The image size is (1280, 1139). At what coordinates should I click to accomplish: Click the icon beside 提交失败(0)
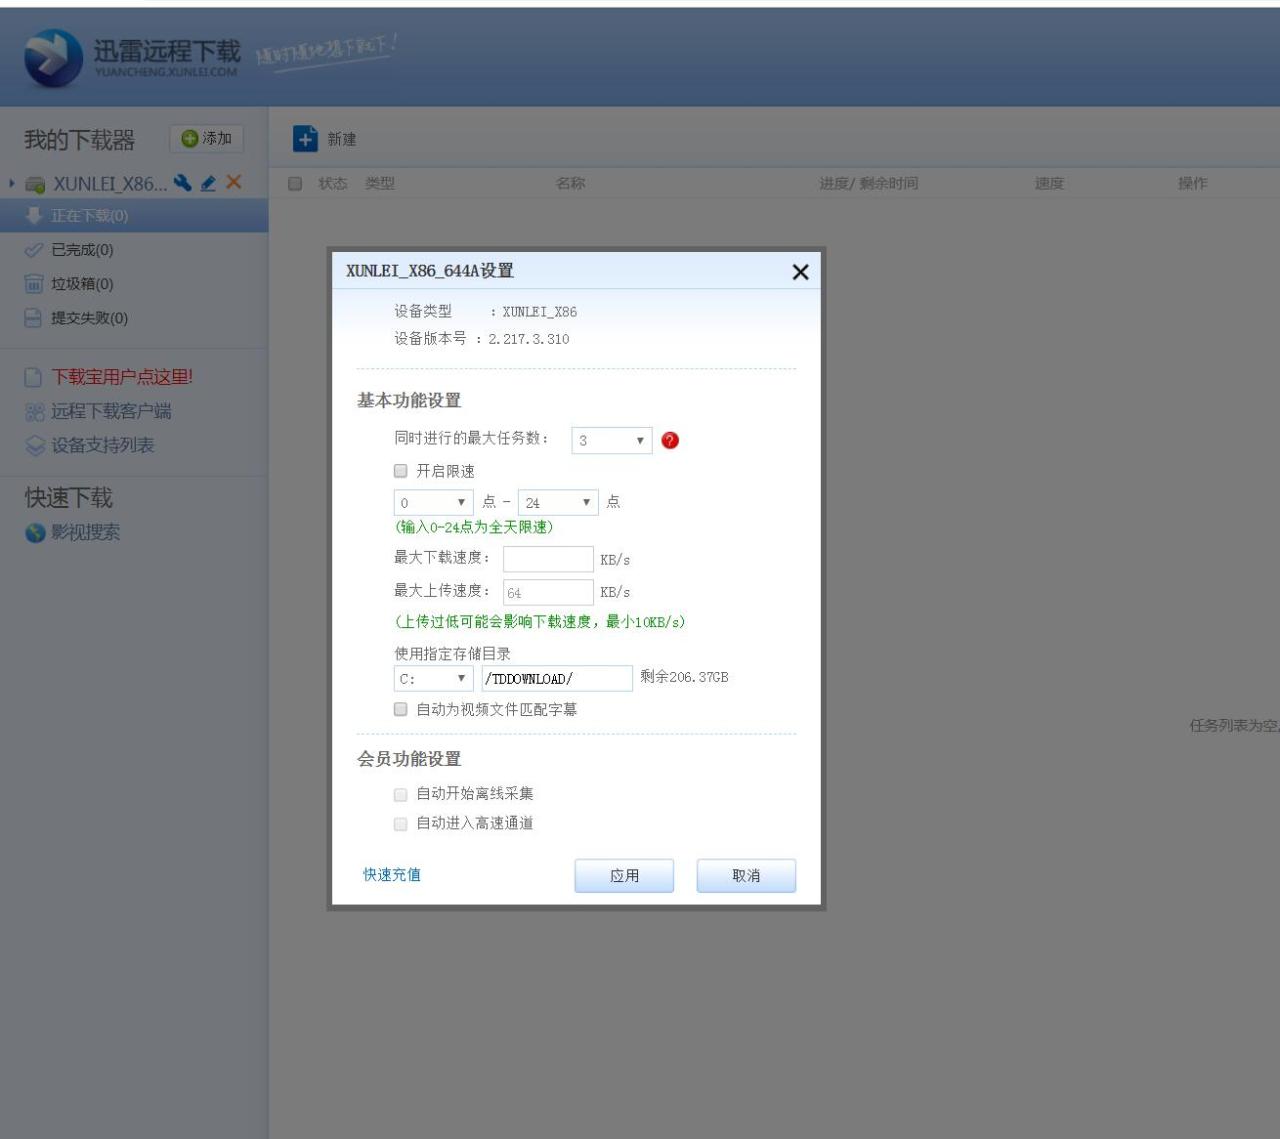tap(34, 318)
